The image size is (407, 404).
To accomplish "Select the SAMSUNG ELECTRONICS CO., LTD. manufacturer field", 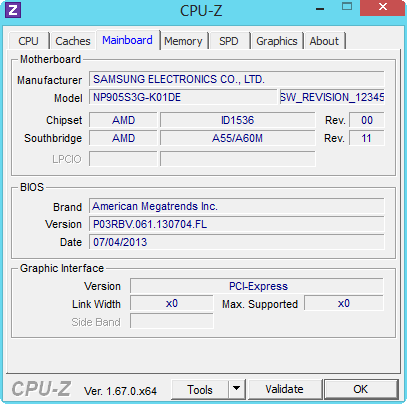I will pyautogui.click(x=237, y=79).
